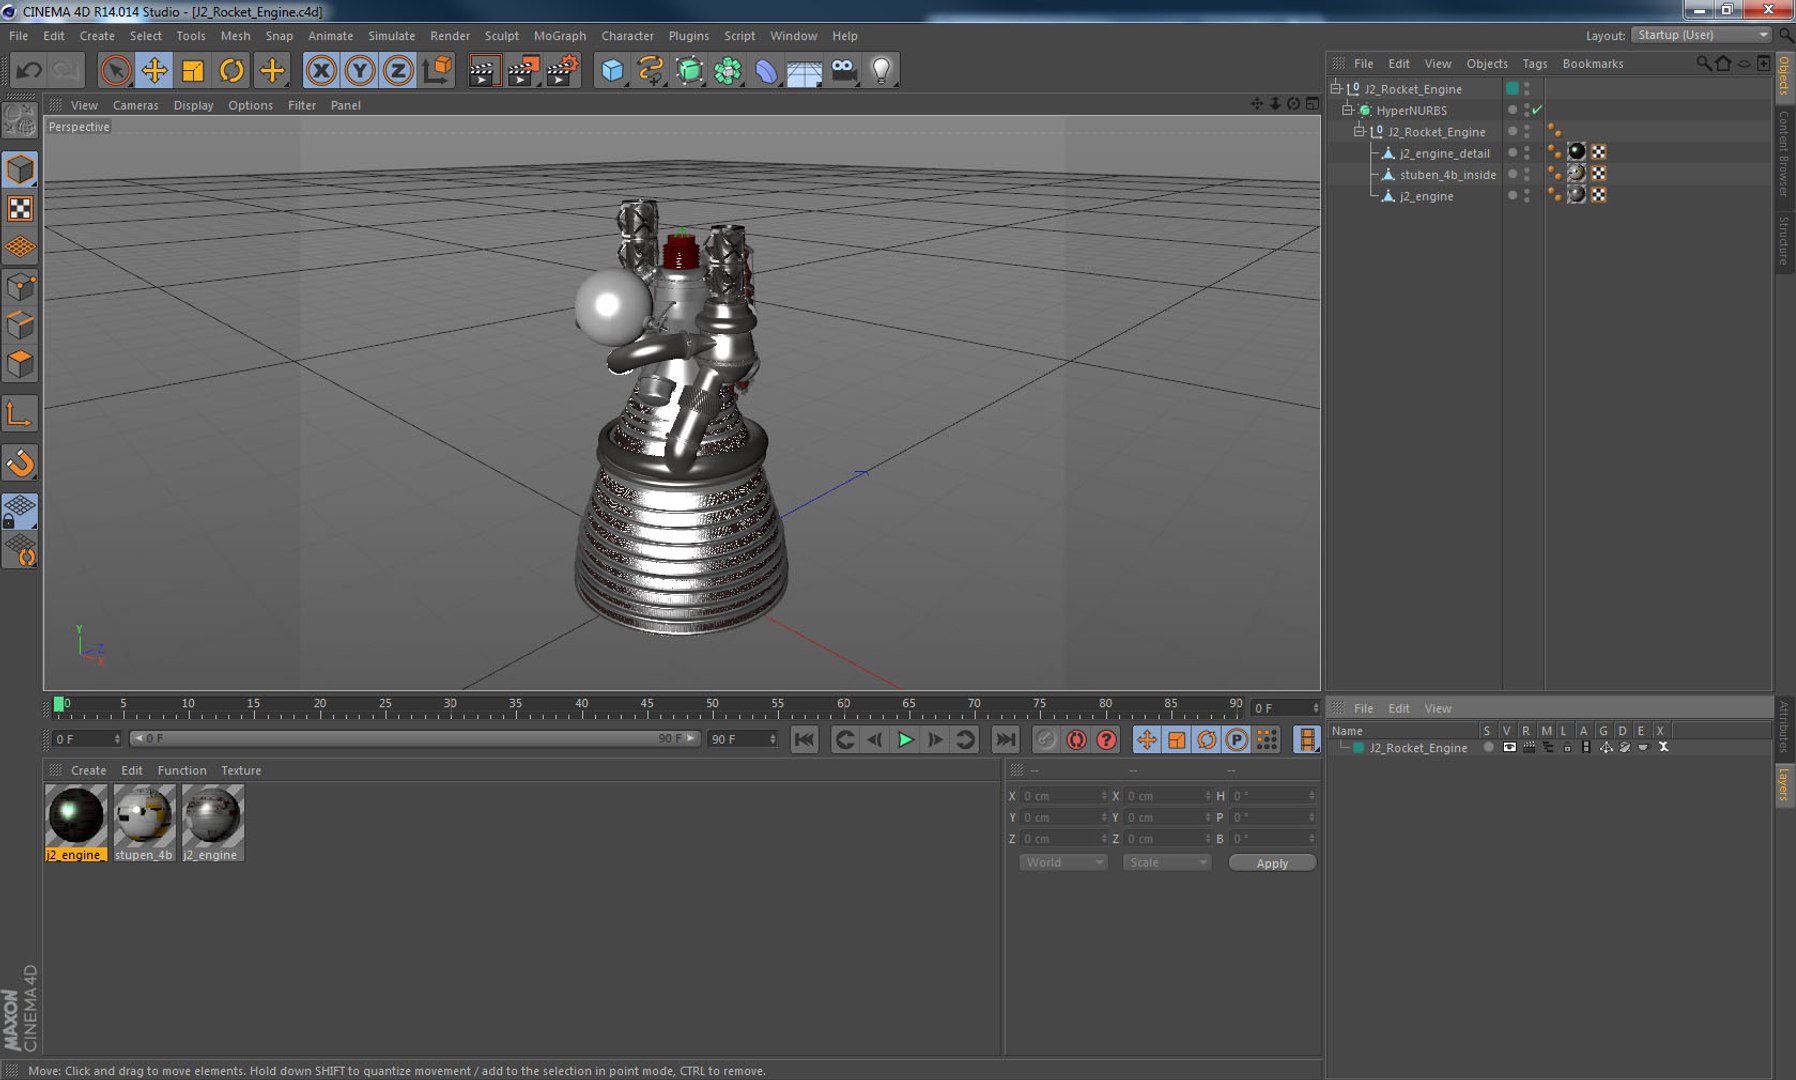Add a HyperNURBS generator icon
Screen dimensions: 1796x1080
click(689, 70)
